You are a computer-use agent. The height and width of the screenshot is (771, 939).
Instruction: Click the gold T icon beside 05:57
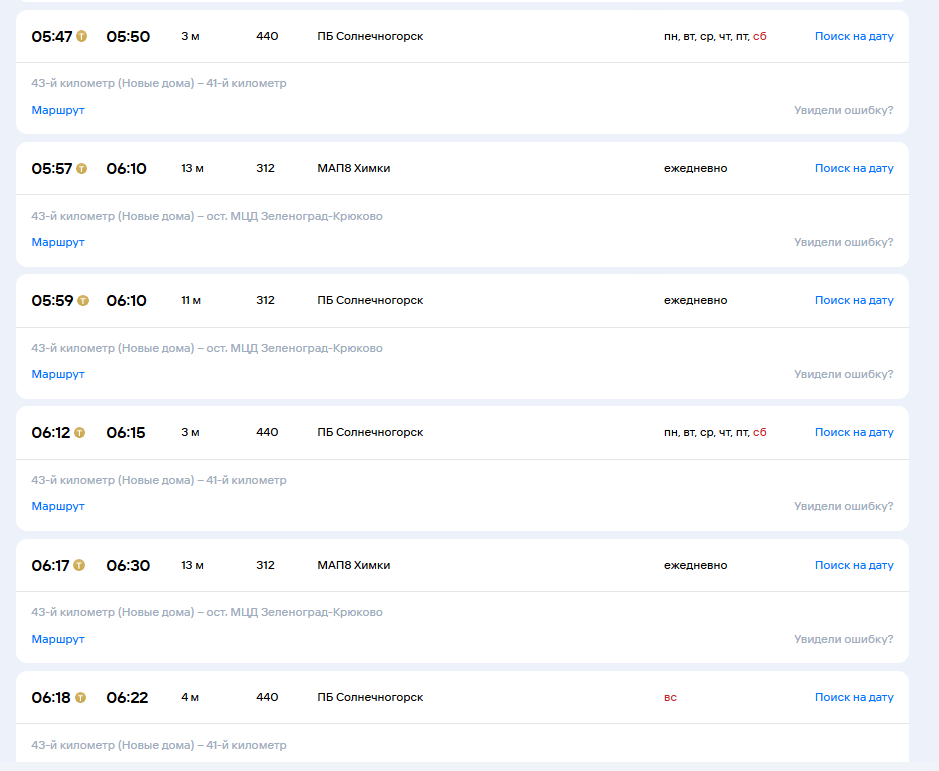81,169
